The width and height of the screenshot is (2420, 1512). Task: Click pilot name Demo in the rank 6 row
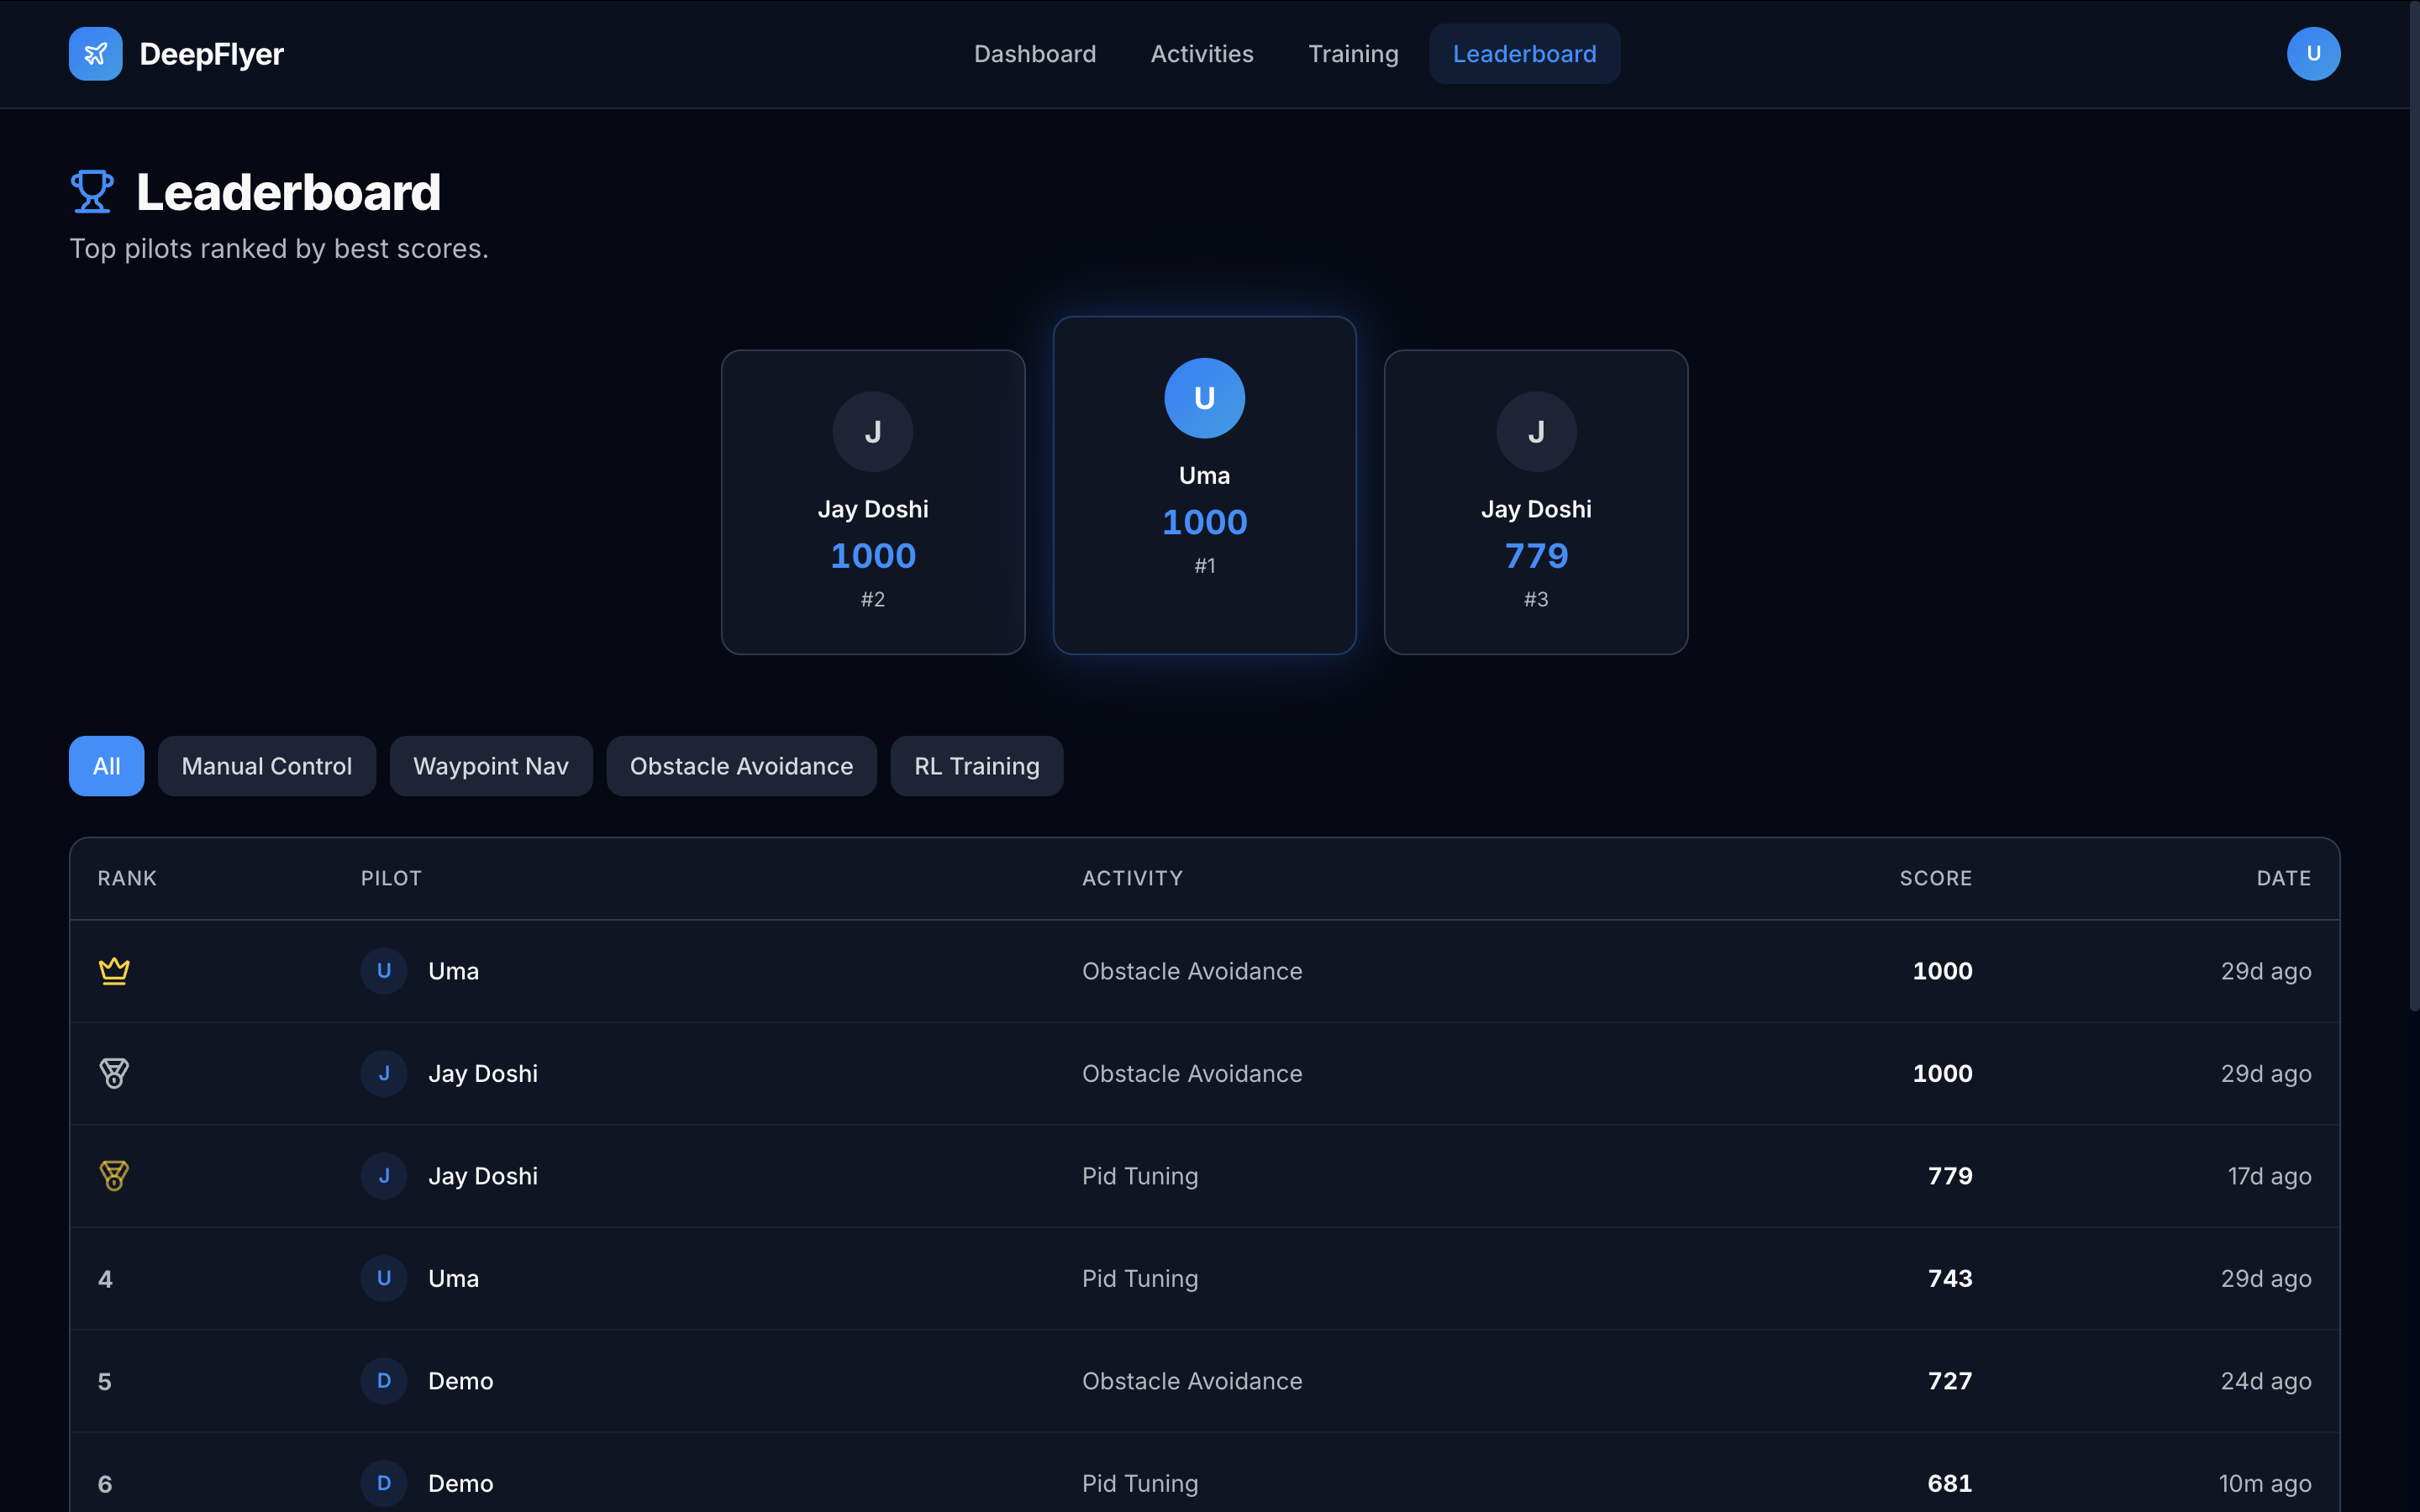pos(460,1483)
